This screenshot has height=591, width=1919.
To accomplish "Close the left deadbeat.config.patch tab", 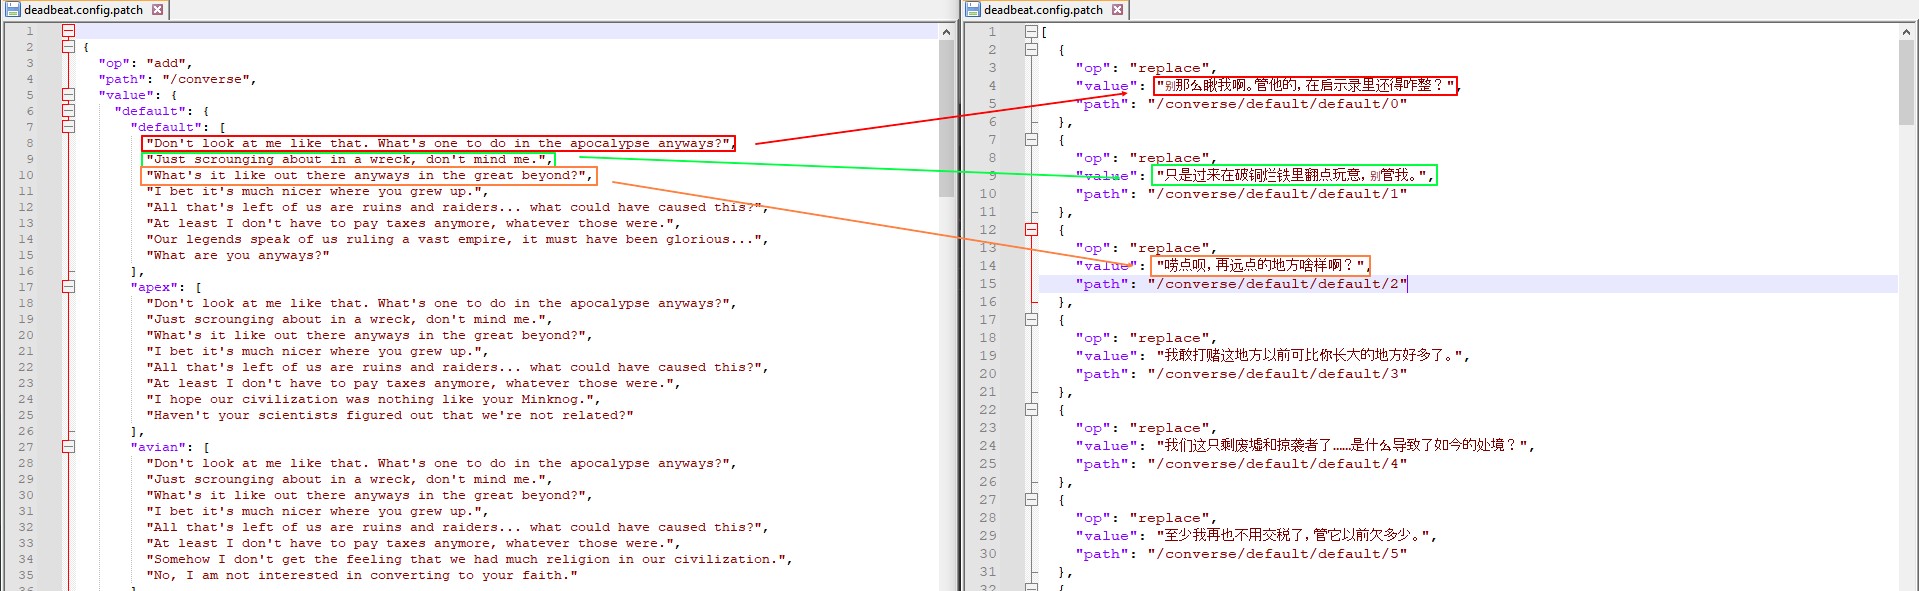I will [x=157, y=10].
